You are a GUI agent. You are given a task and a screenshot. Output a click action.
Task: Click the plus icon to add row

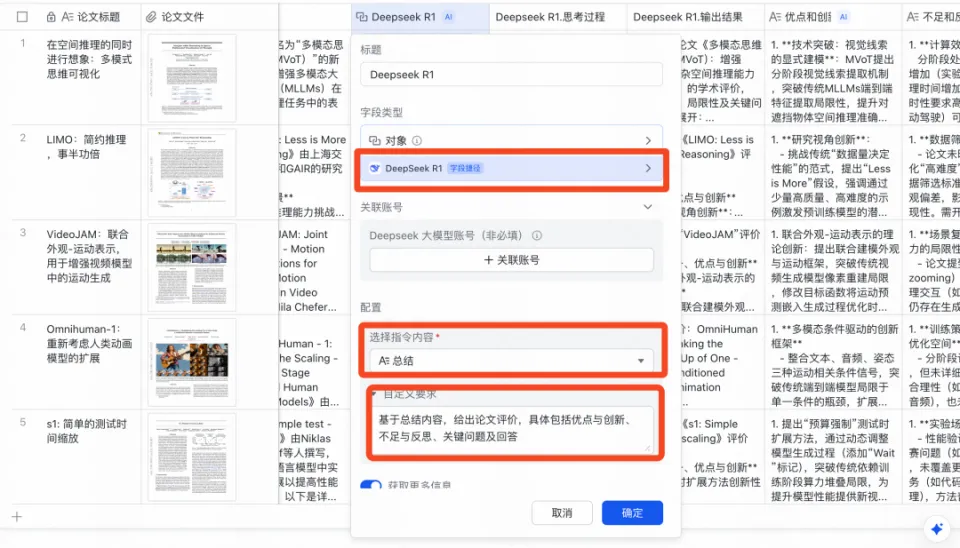coord(17,517)
